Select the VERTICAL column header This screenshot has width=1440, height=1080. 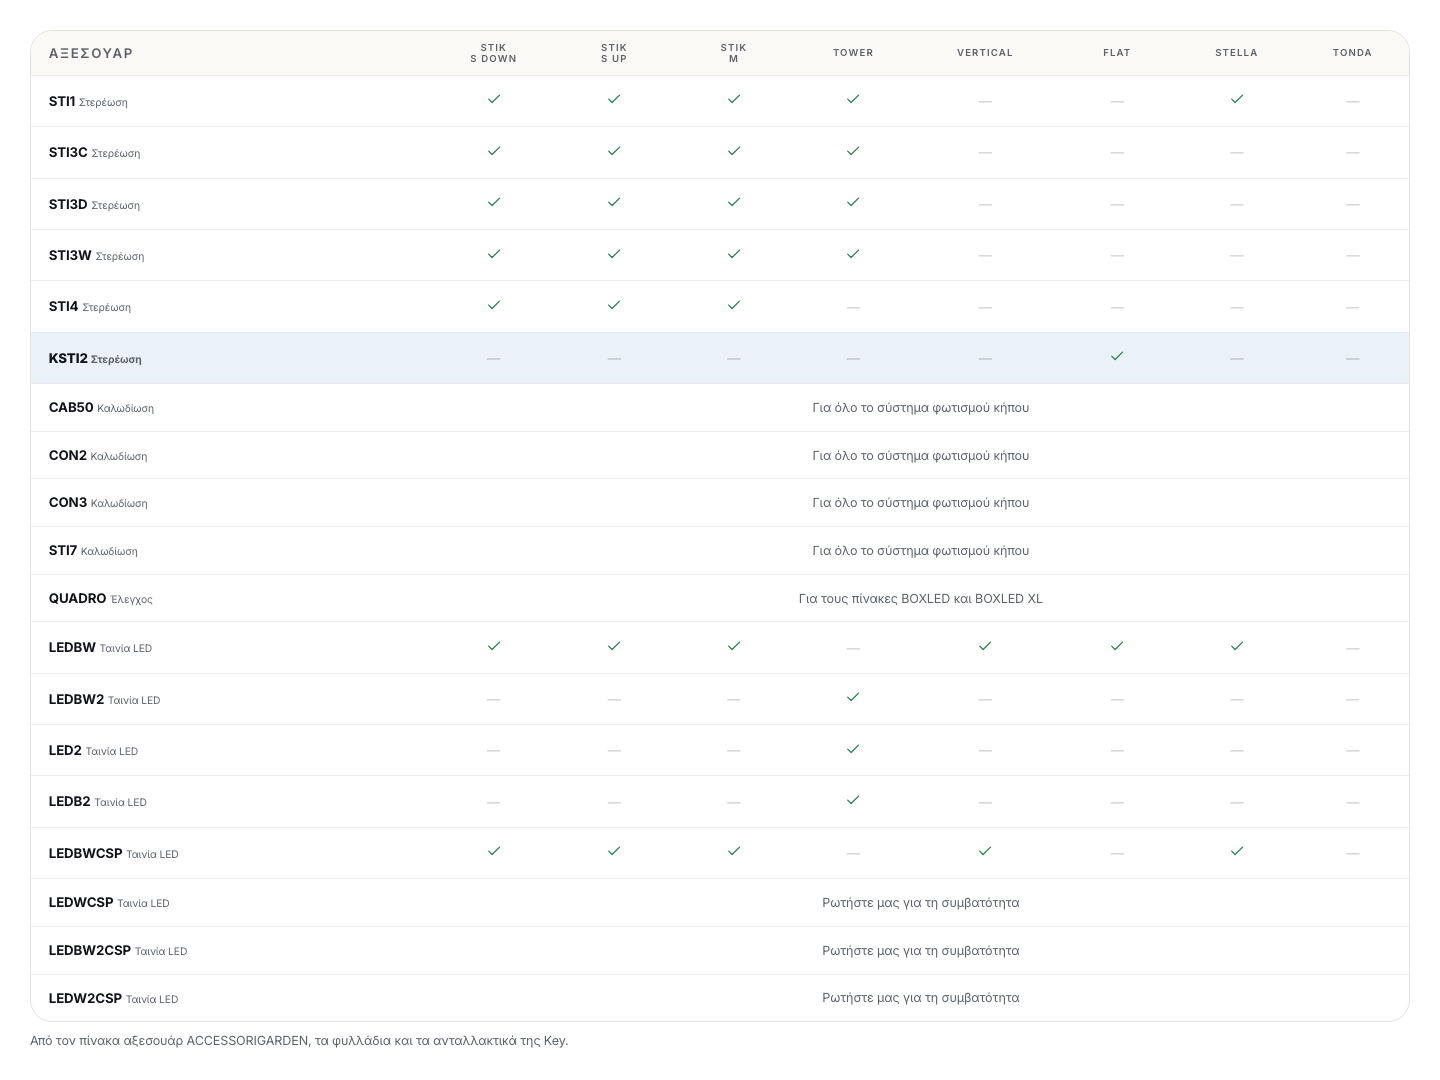point(985,53)
